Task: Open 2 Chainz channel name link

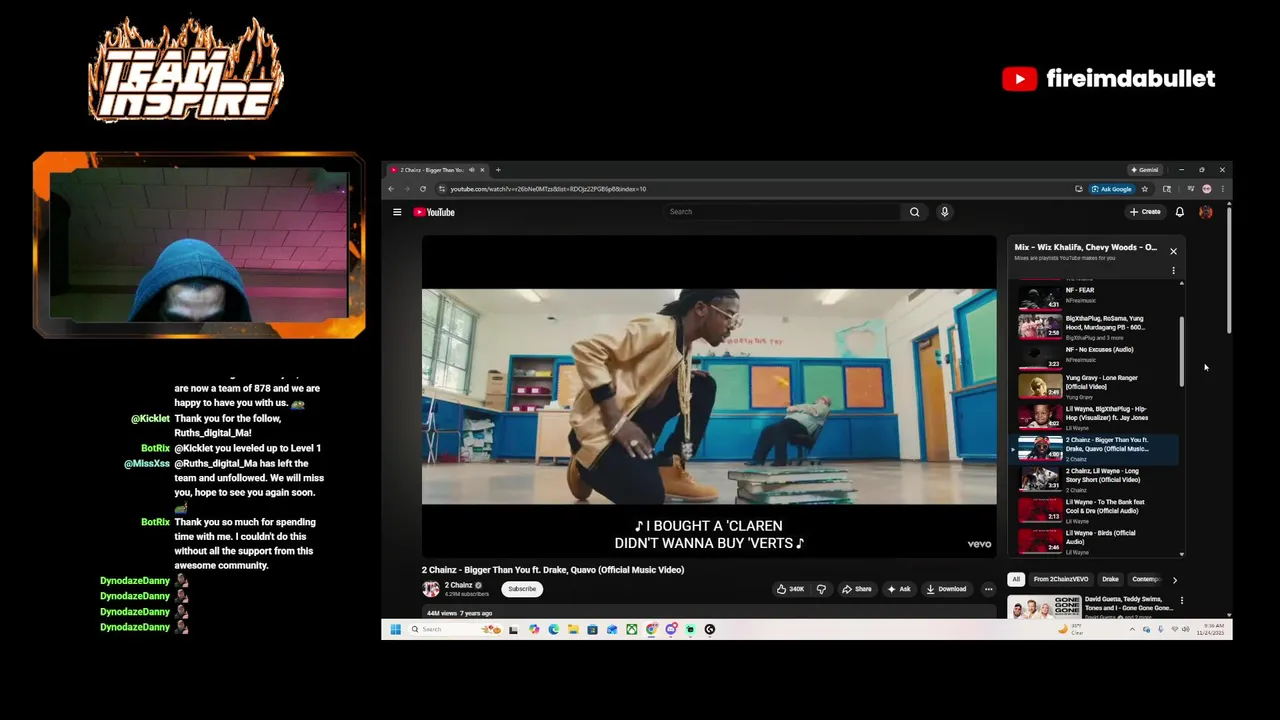Action: pyautogui.click(x=458, y=585)
